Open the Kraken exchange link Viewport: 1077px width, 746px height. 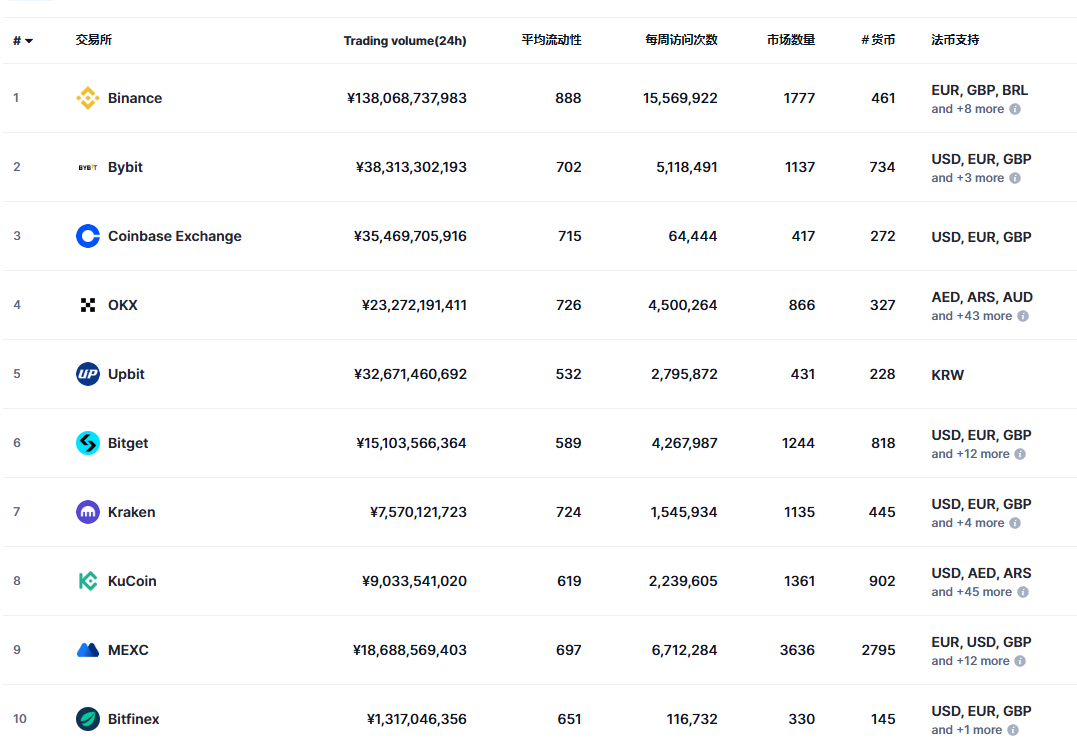131,512
